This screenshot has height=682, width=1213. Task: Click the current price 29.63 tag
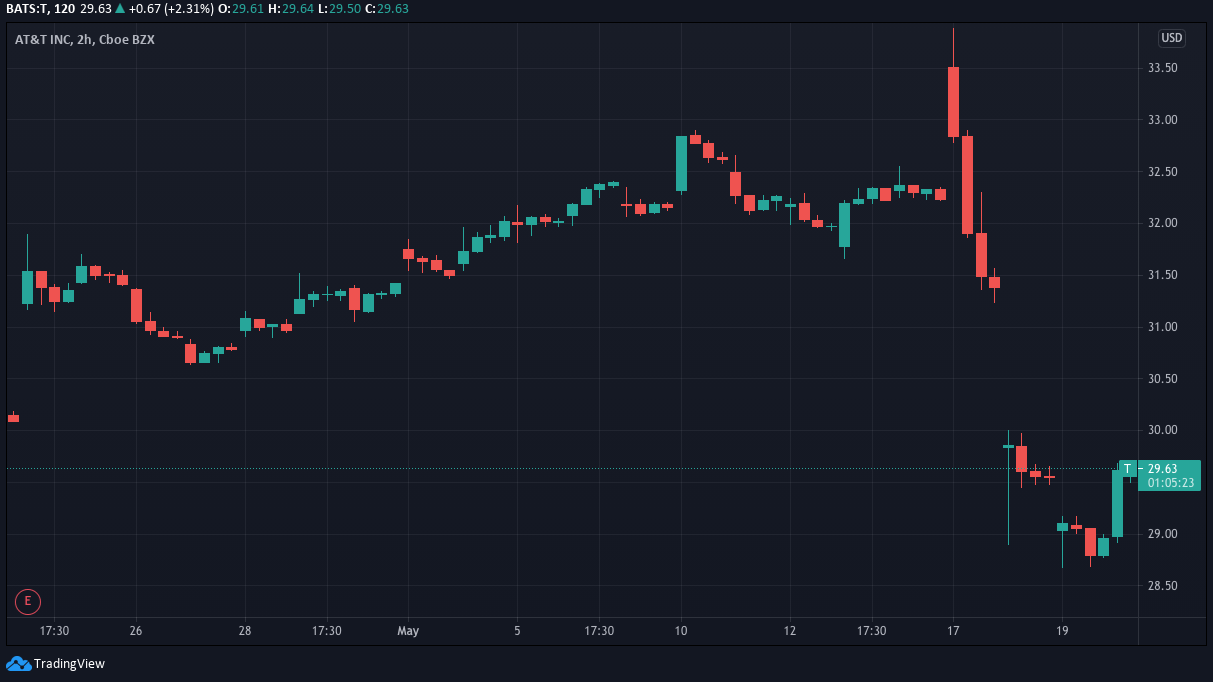tap(1162, 469)
